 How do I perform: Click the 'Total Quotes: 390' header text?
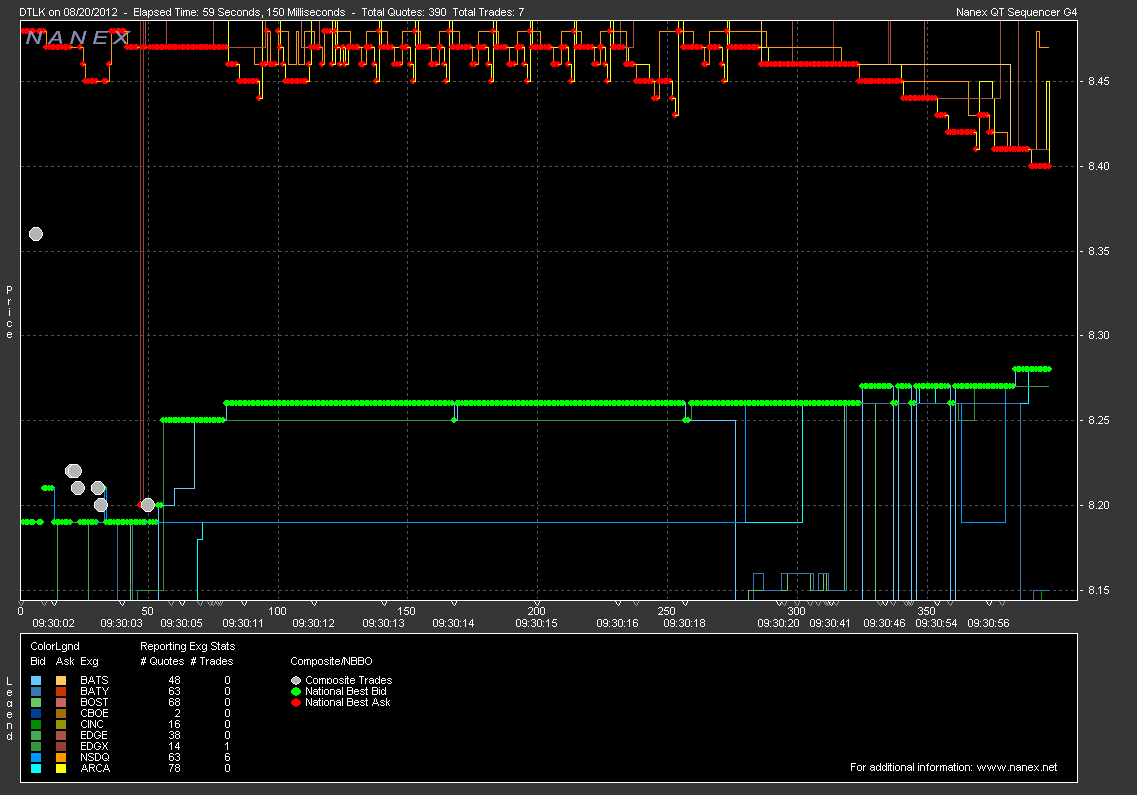click(404, 12)
